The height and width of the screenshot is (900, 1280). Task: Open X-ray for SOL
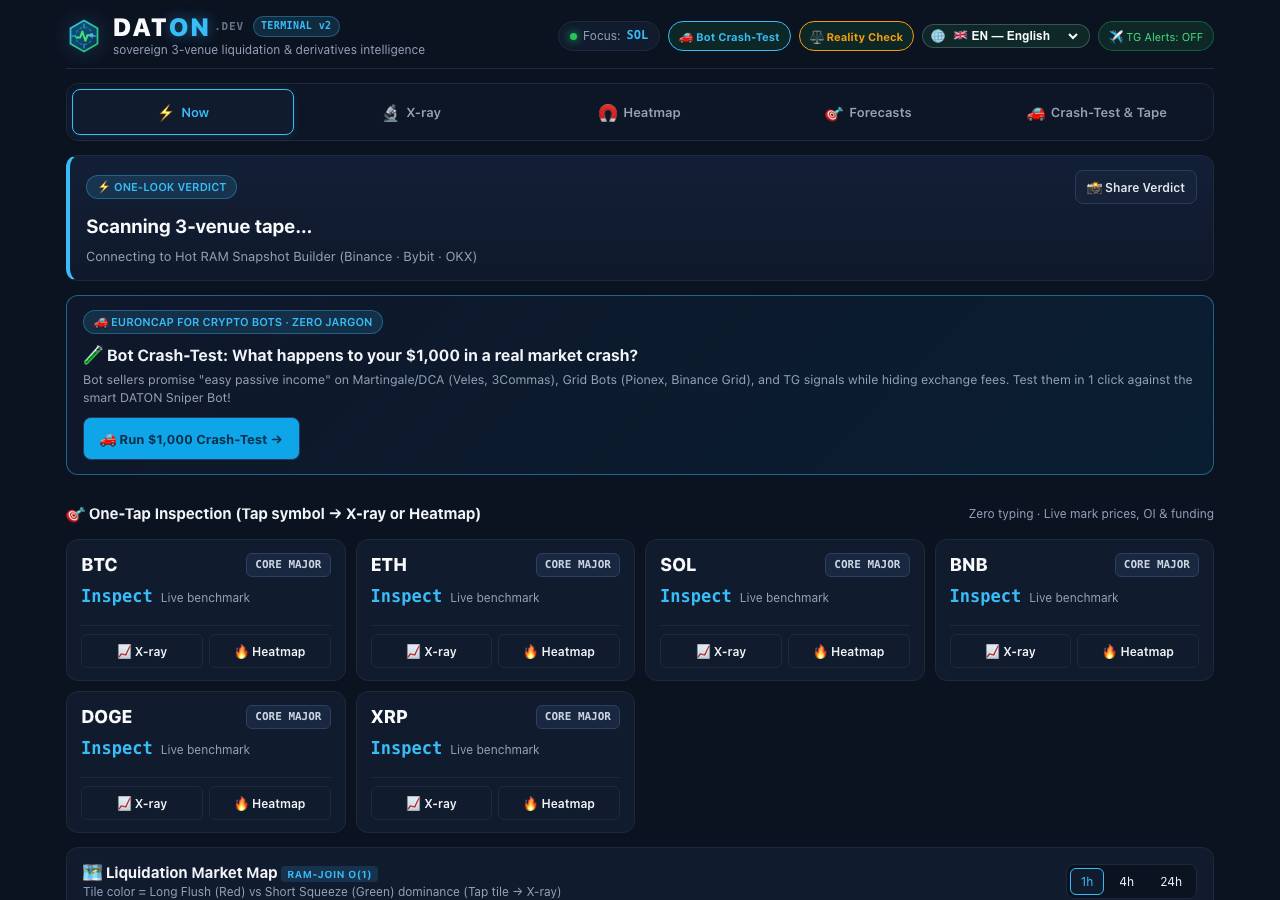(x=721, y=651)
